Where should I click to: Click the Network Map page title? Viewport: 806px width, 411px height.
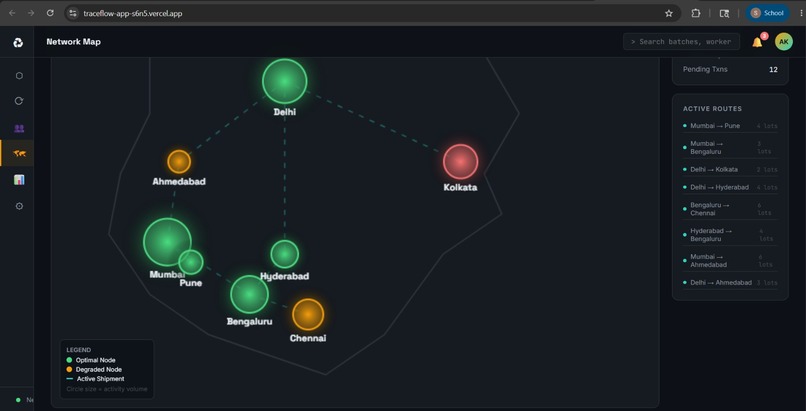point(74,42)
